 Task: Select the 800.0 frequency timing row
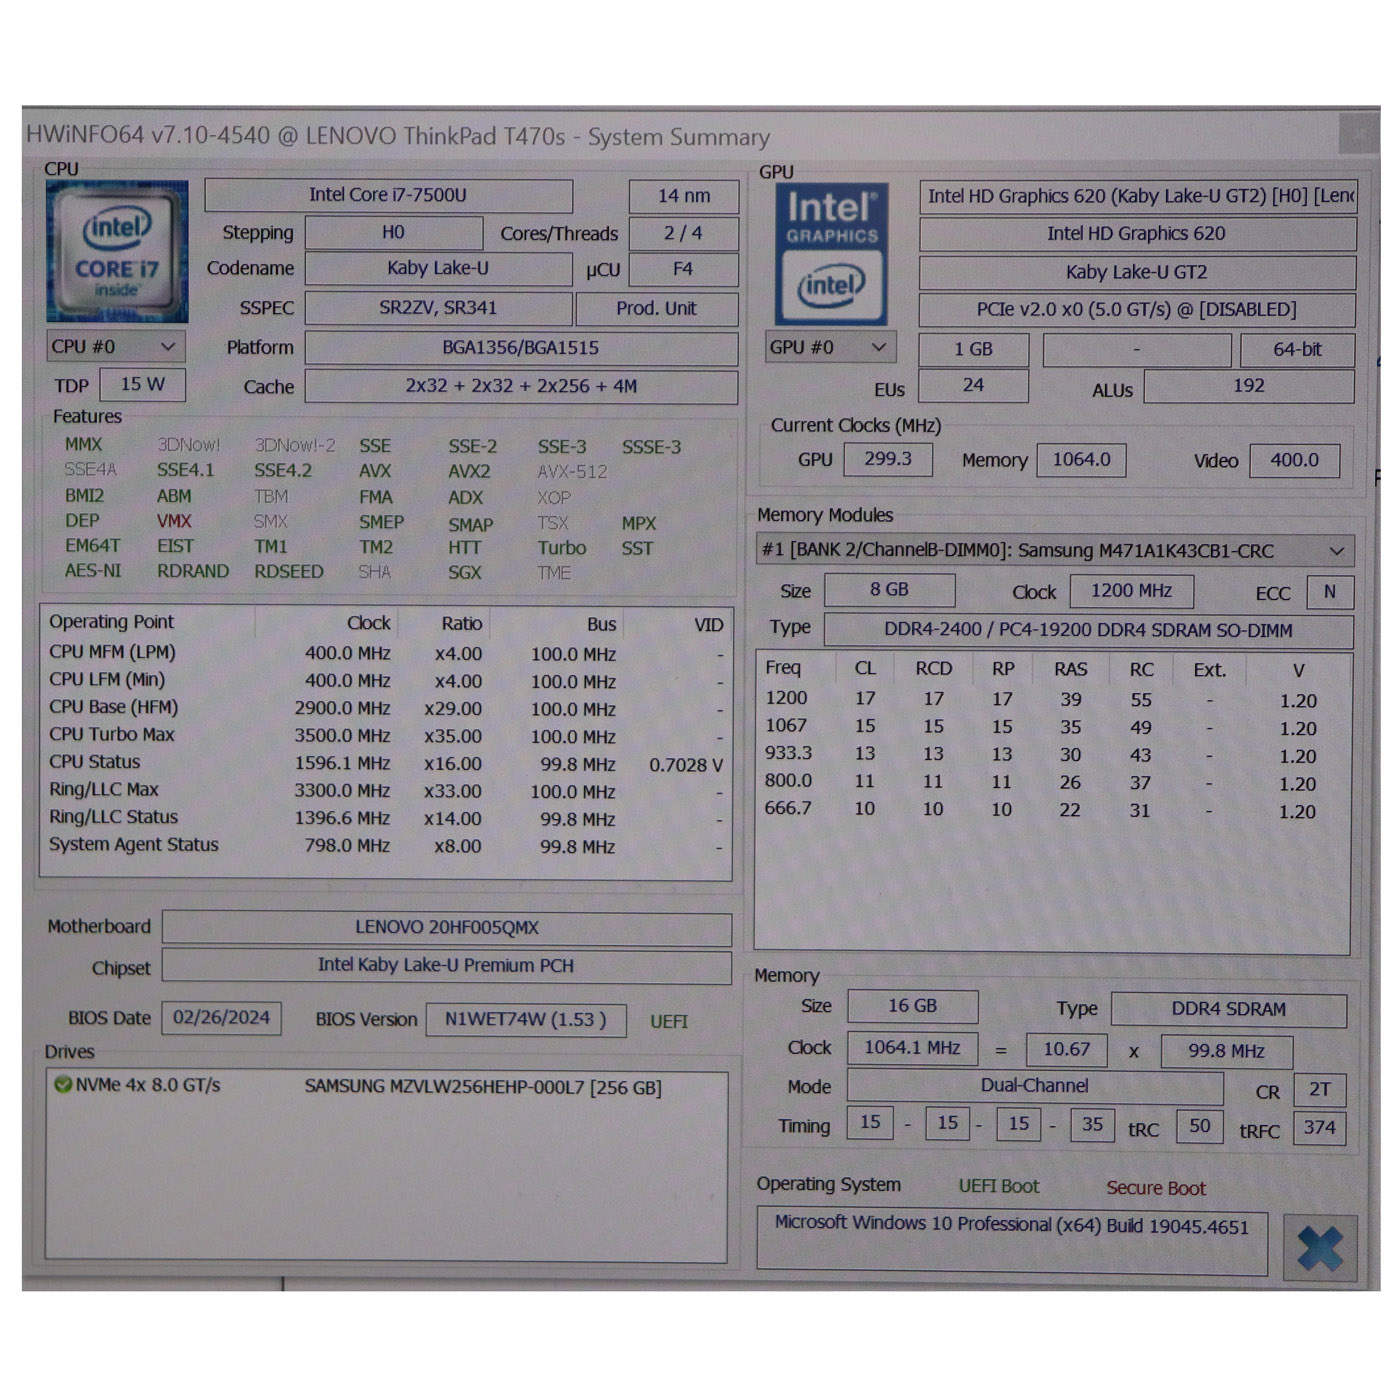(x=1052, y=782)
